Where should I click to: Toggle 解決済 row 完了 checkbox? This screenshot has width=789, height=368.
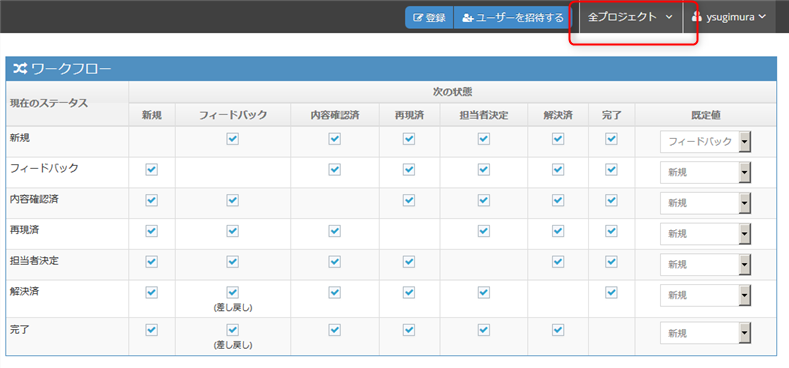click(x=611, y=292)
